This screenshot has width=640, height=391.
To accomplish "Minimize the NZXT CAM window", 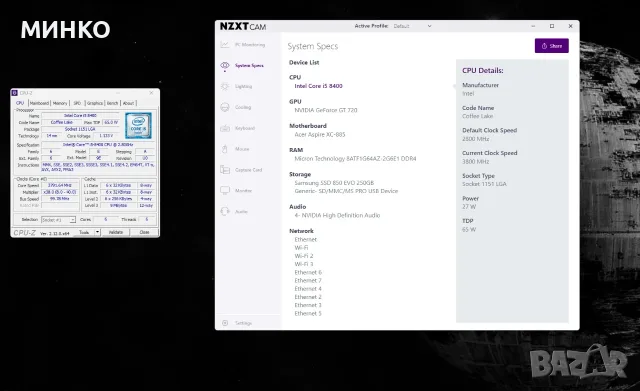I will point(533,26).
